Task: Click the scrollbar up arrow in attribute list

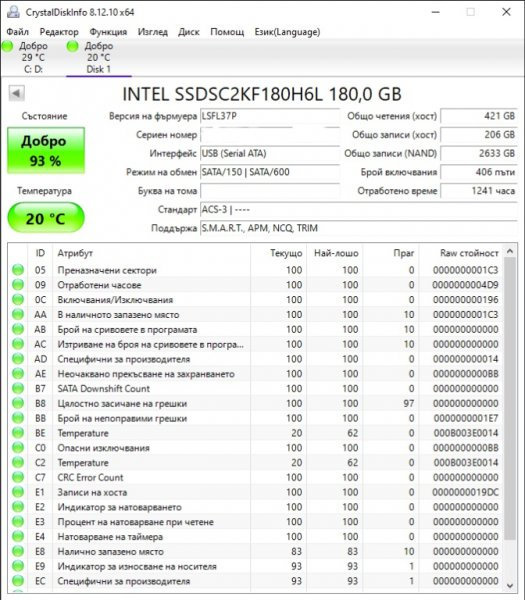Action: (510, 251)
